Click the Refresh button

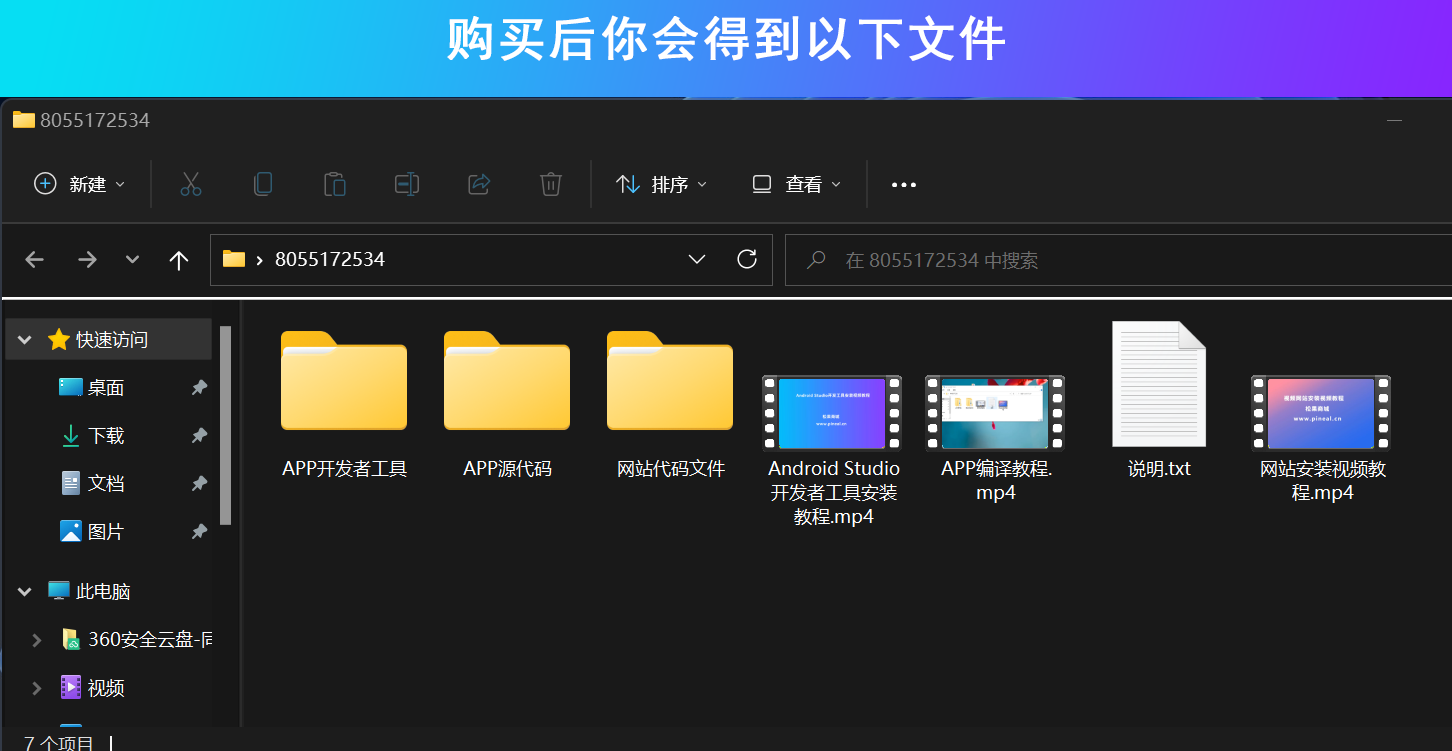[x=747, y=260]
